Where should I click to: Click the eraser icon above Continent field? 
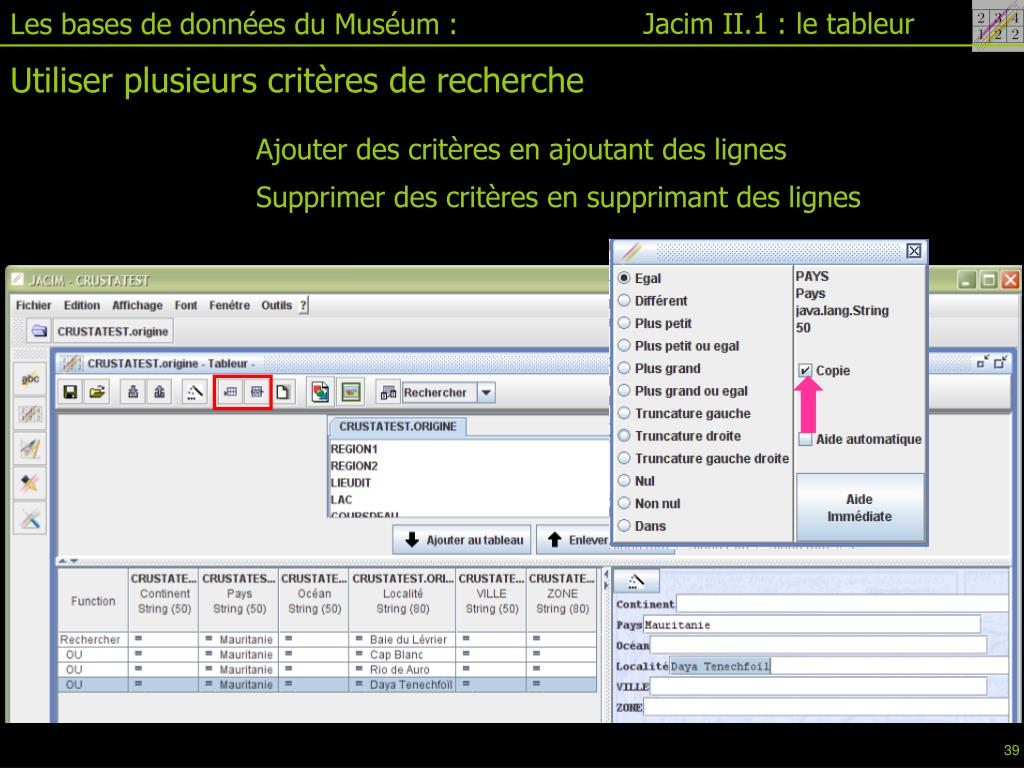[635, 581]
